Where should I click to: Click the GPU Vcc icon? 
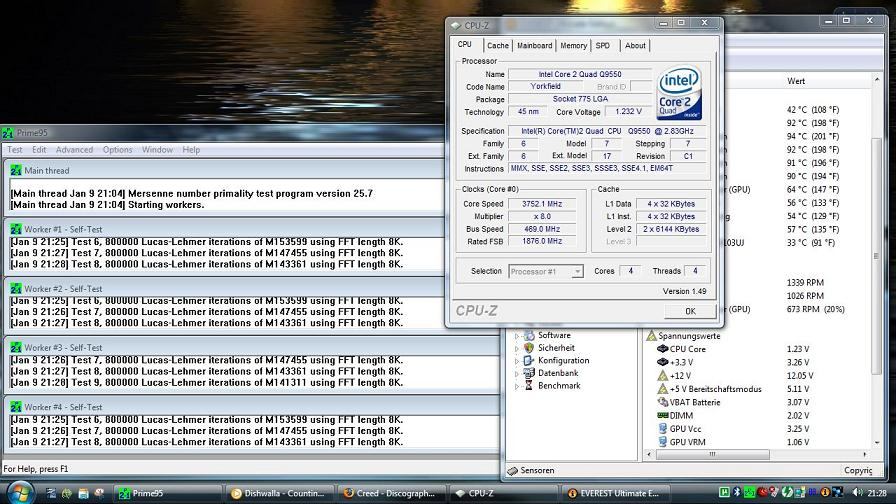[x=663, y=429]
